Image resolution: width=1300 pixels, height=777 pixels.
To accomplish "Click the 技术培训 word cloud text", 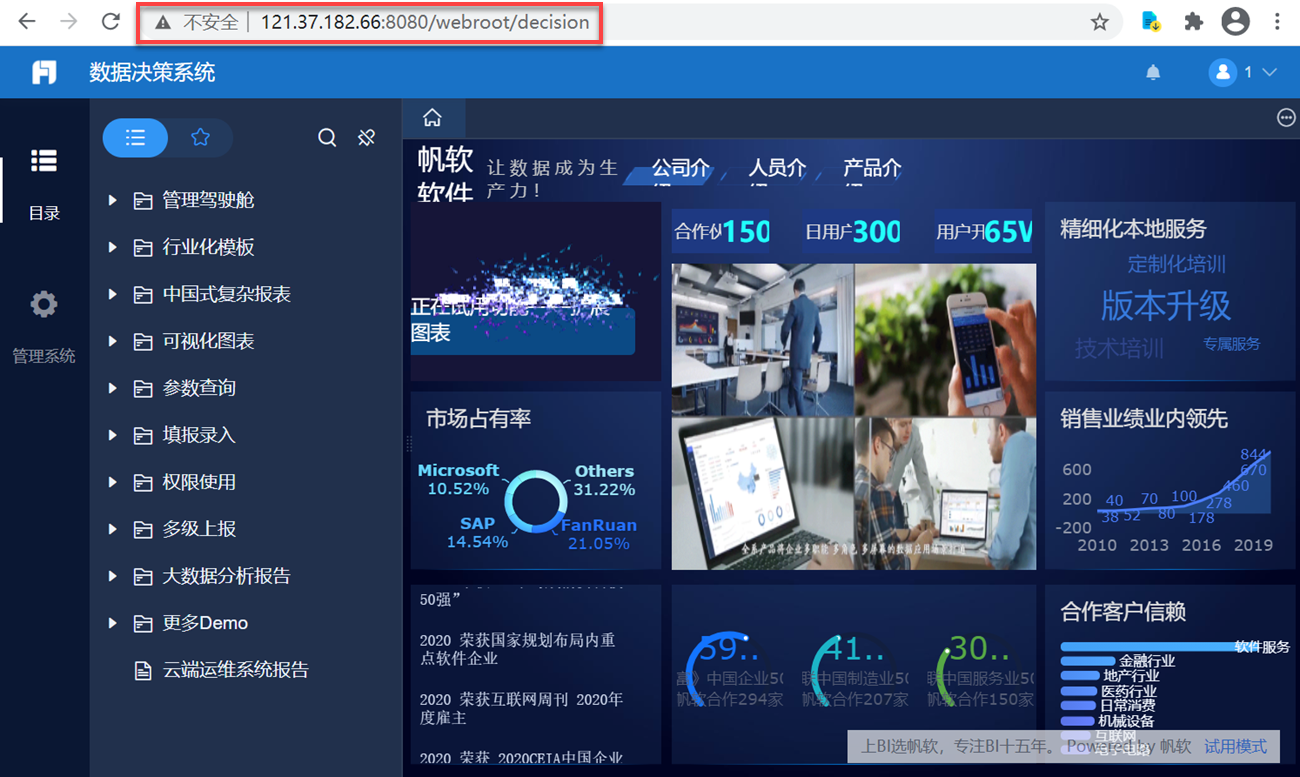I will (1120, 349).
